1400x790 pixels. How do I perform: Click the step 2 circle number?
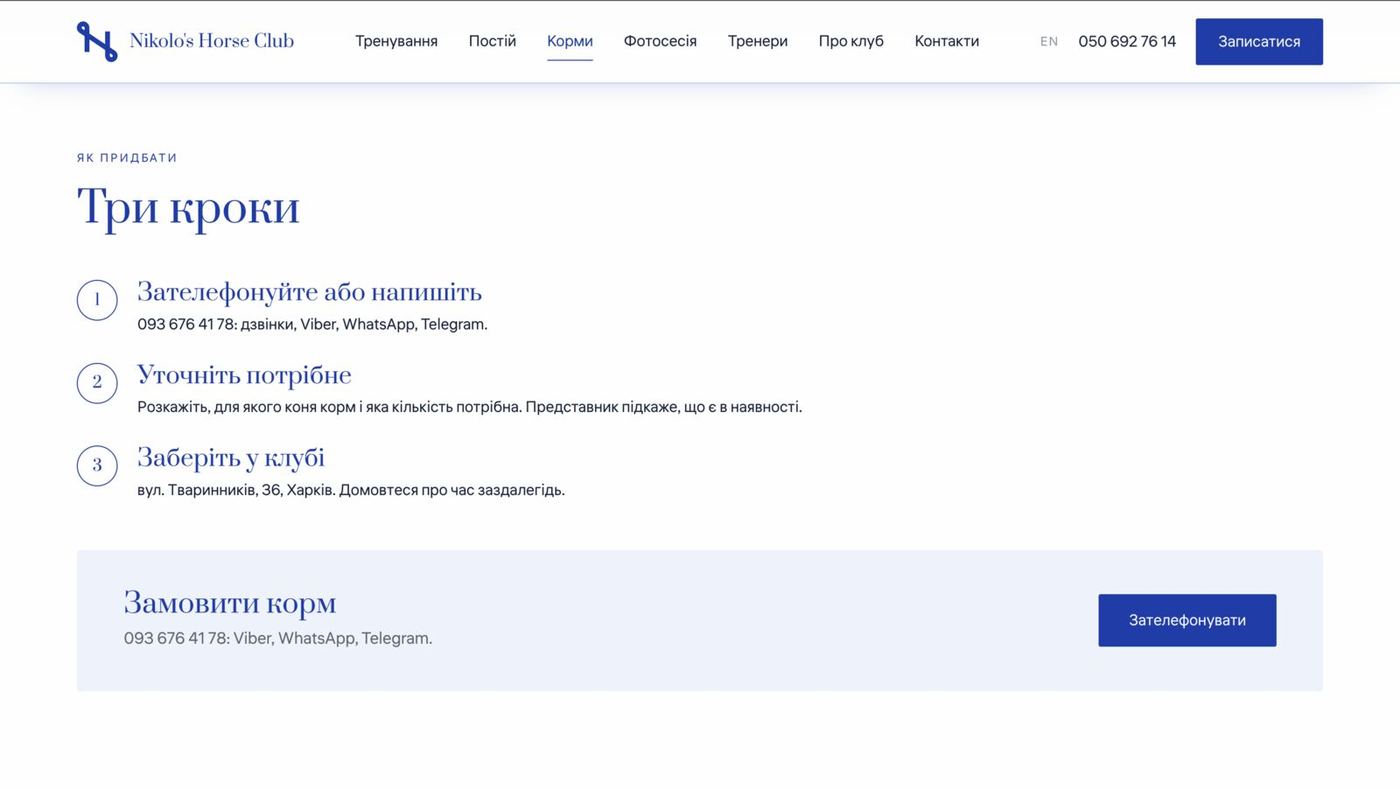(97, 383)
